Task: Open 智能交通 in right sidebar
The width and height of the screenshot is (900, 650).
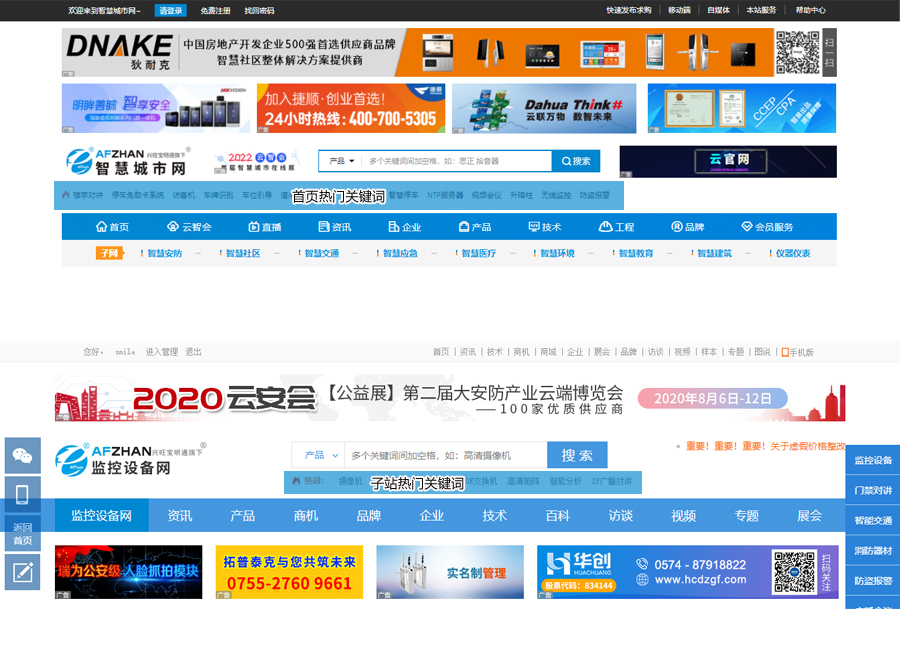Action: click(873, 521)
